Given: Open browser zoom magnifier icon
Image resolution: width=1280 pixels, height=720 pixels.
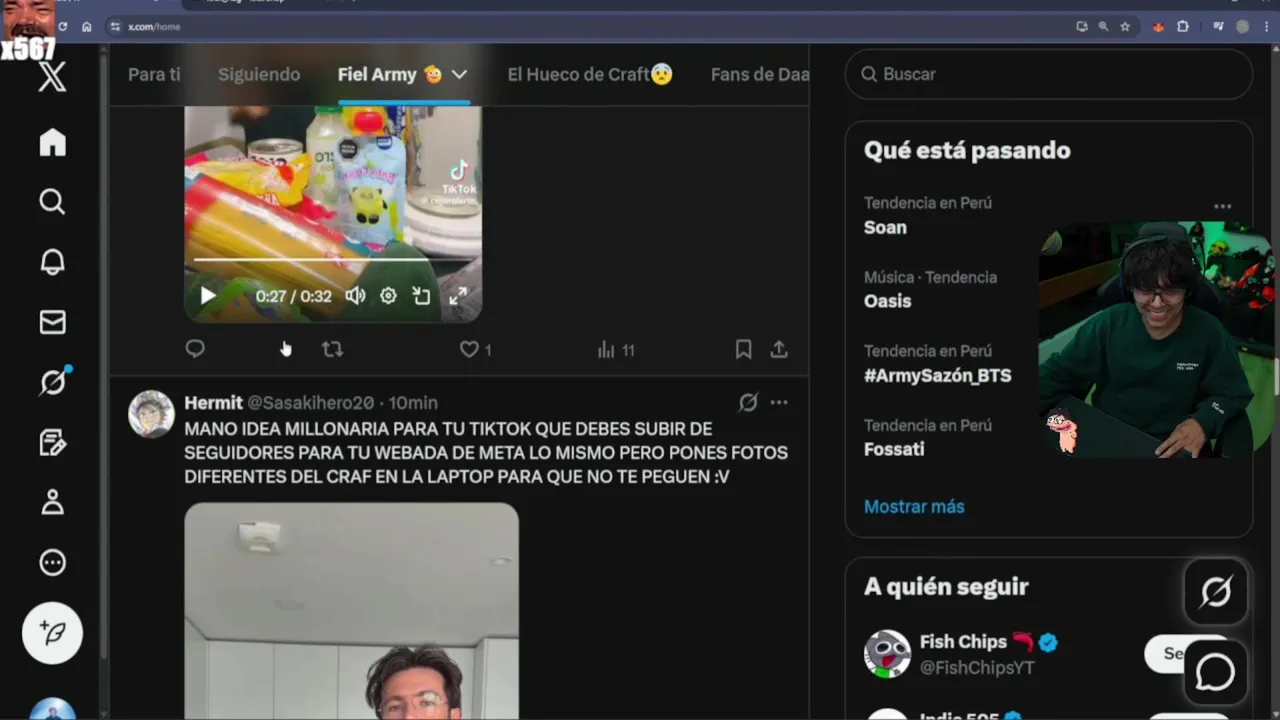Looking at the screenshot, I should (1103, 26).
